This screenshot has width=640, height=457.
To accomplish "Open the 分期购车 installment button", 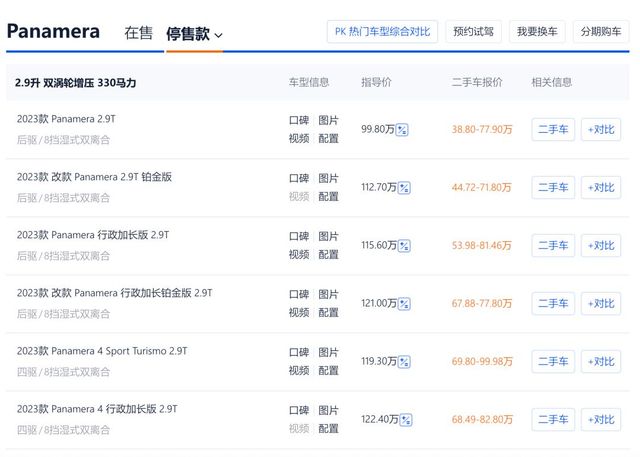I will pos(601,31).
